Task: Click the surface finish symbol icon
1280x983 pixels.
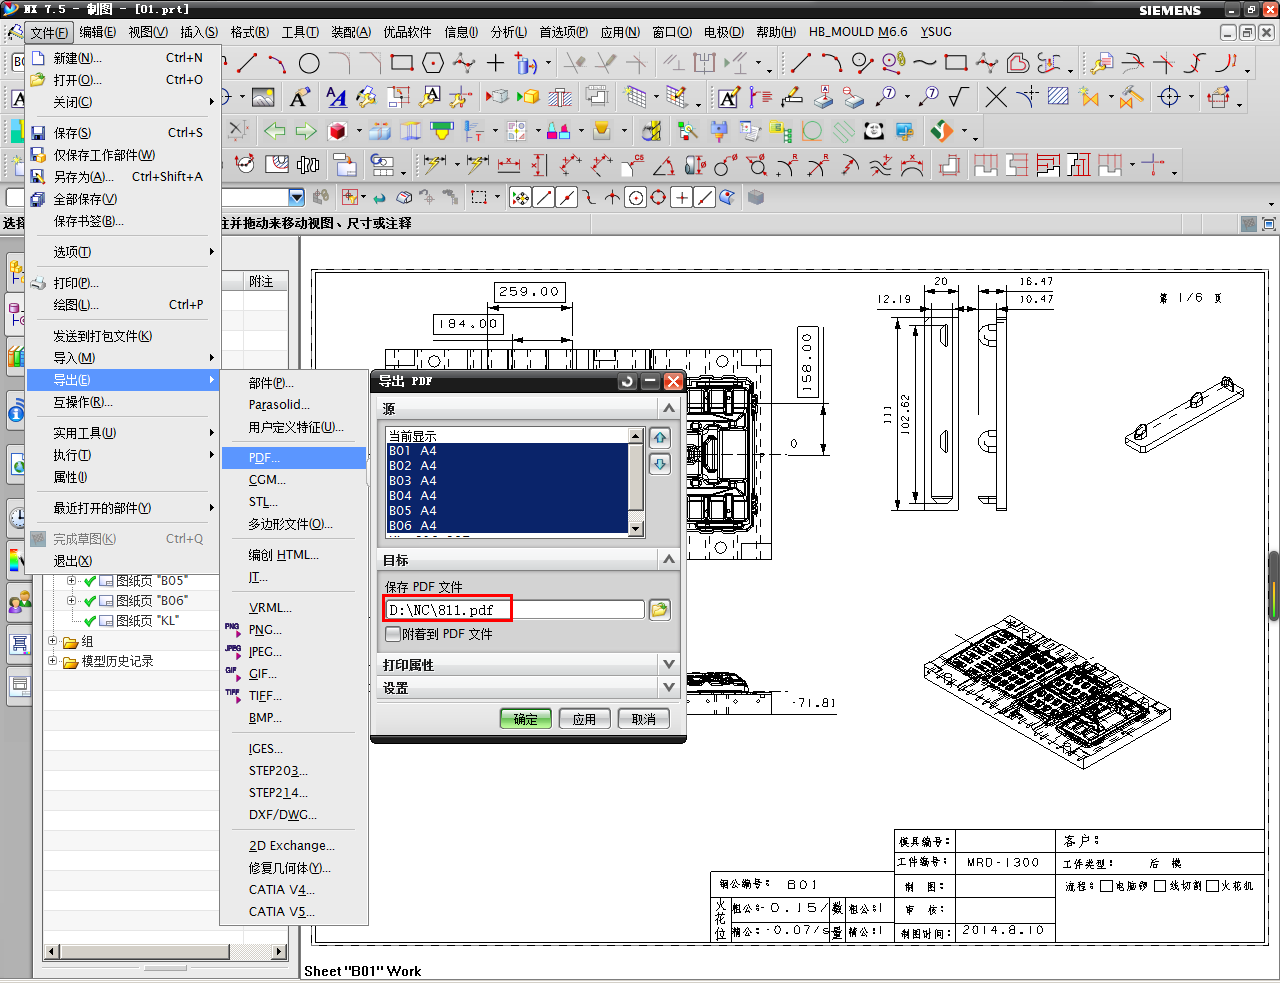Action: tap(959, 97)
